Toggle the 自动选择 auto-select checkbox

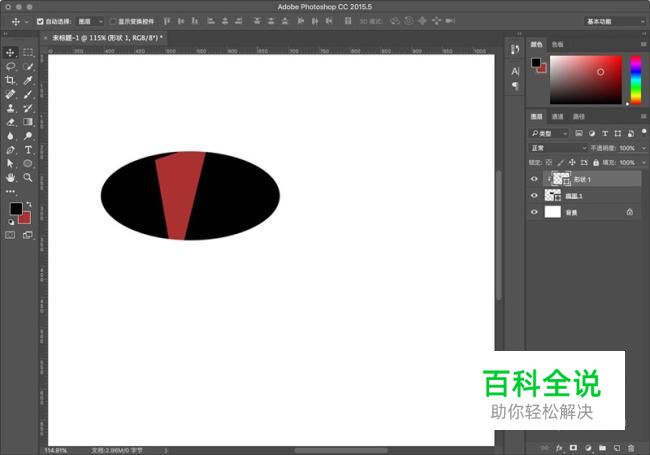[40, 20]
